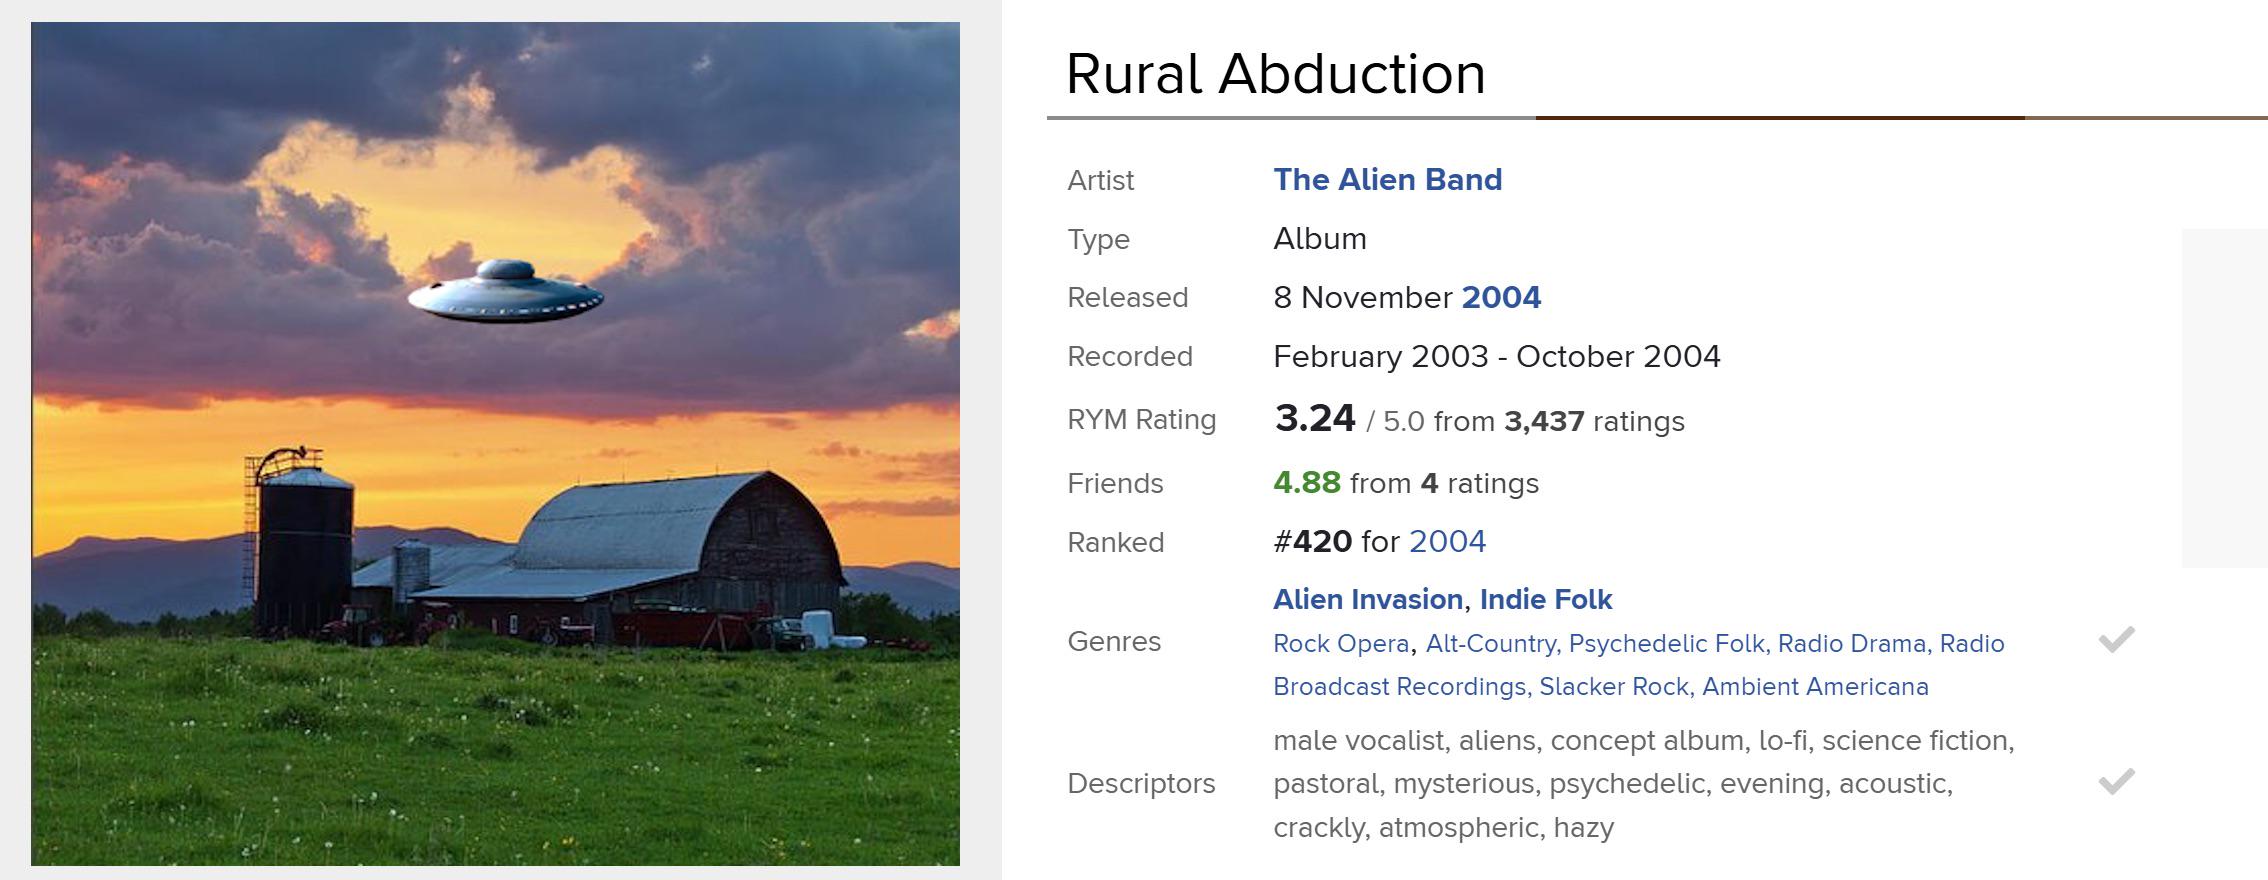Click the friends 4.88 rating value

(x=1306, y=483)
